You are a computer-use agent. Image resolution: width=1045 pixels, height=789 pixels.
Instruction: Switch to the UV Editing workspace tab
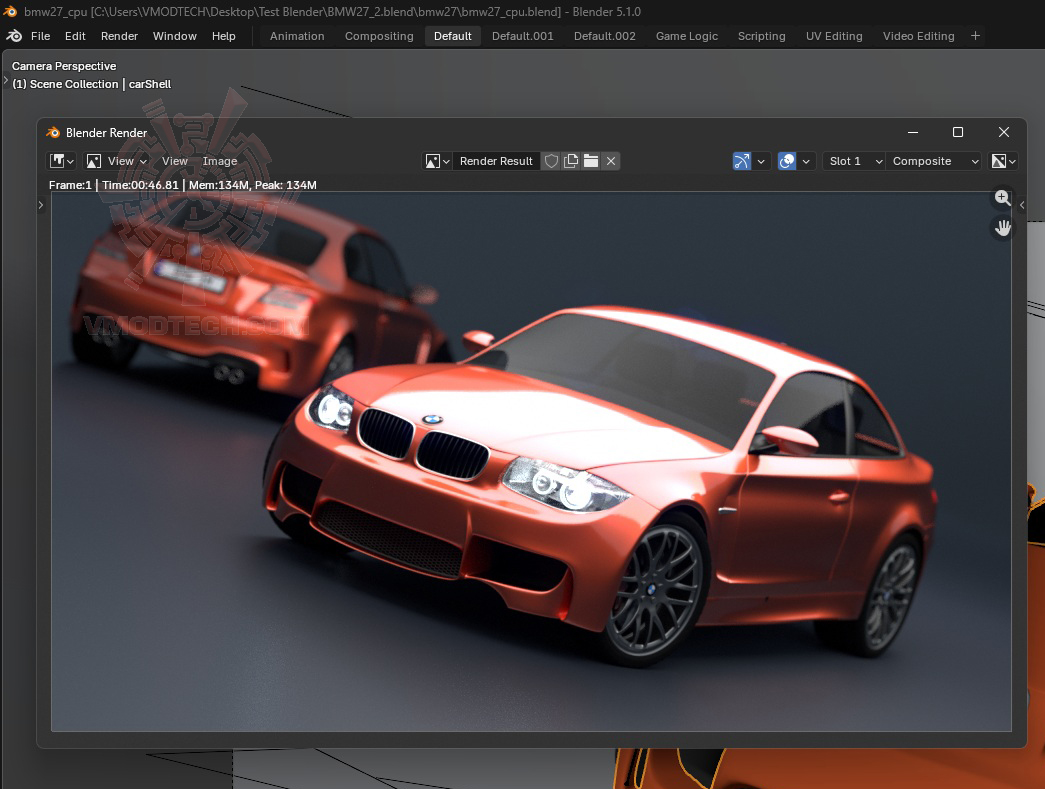click(834, 36)
